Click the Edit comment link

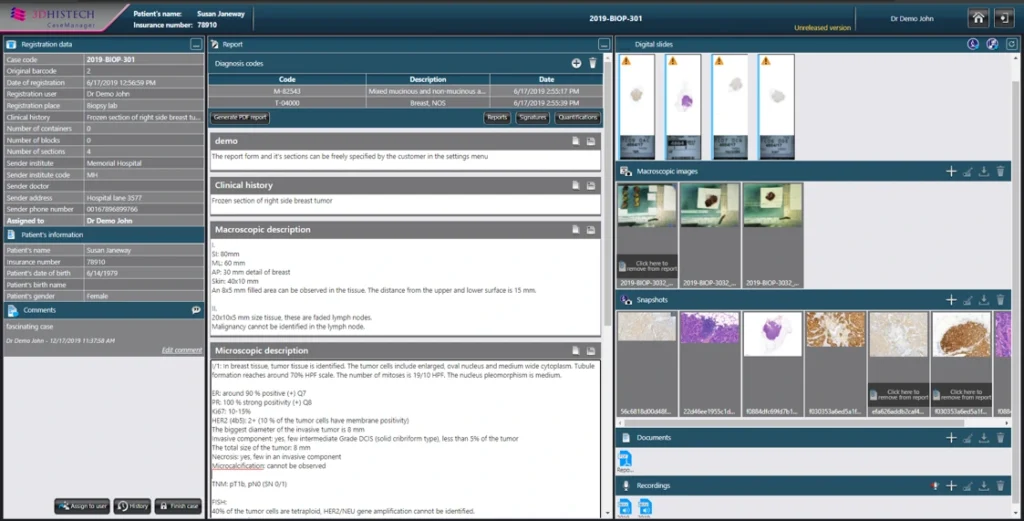(182, 350)
